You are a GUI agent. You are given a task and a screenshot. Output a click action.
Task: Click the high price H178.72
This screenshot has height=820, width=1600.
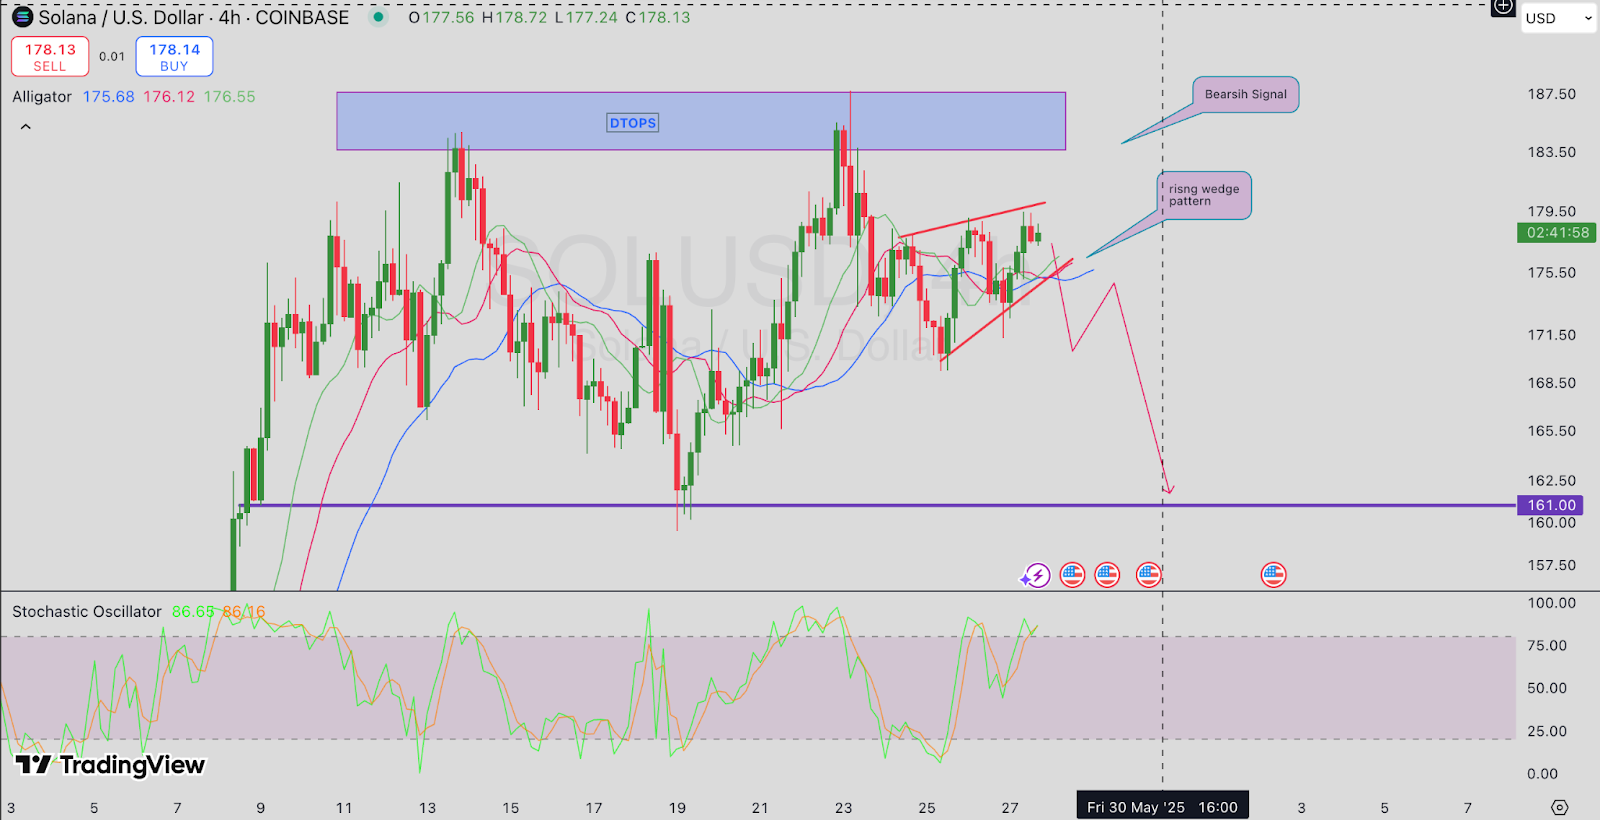tap(515, 18)
